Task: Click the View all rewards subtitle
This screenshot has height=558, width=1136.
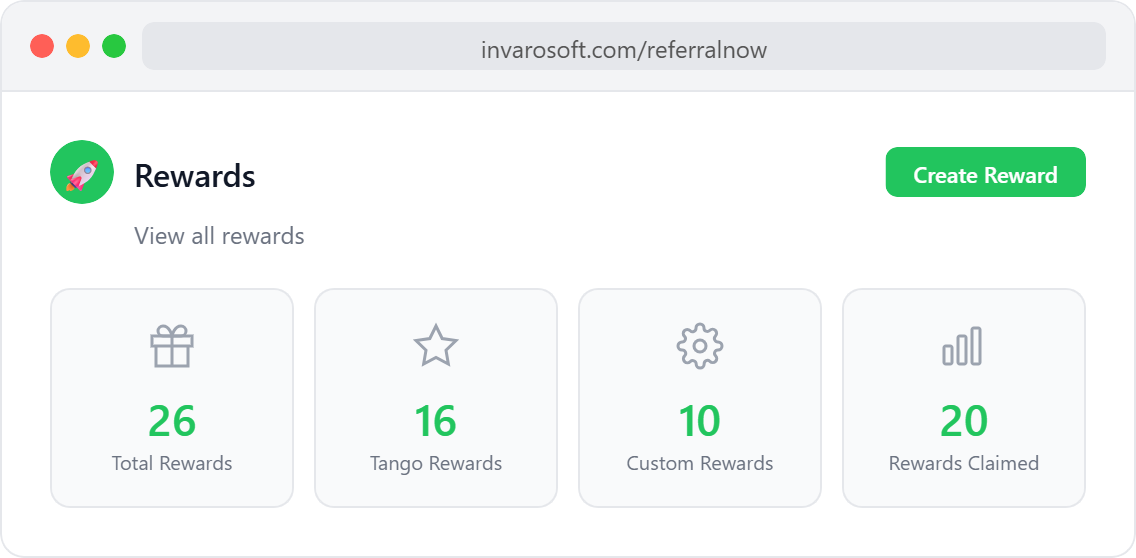Action: click(x=220, y=236)
